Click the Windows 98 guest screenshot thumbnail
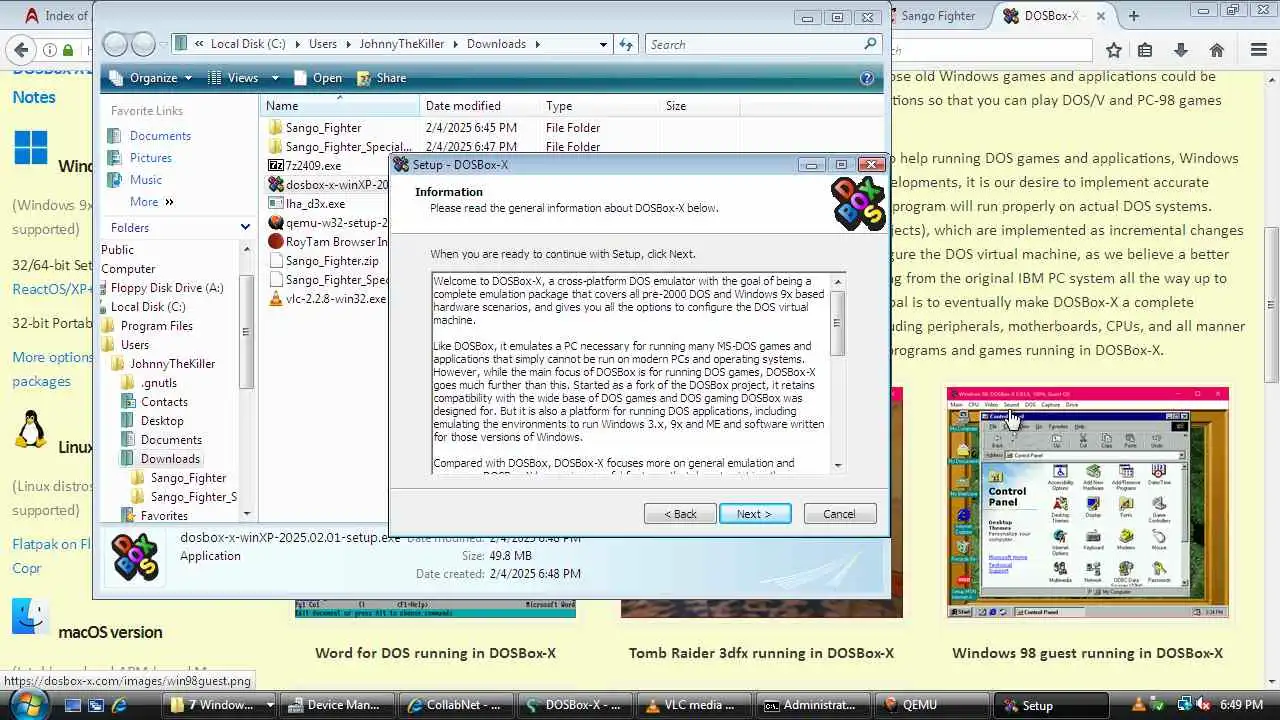1280x720 pixels. [1088, 503]
